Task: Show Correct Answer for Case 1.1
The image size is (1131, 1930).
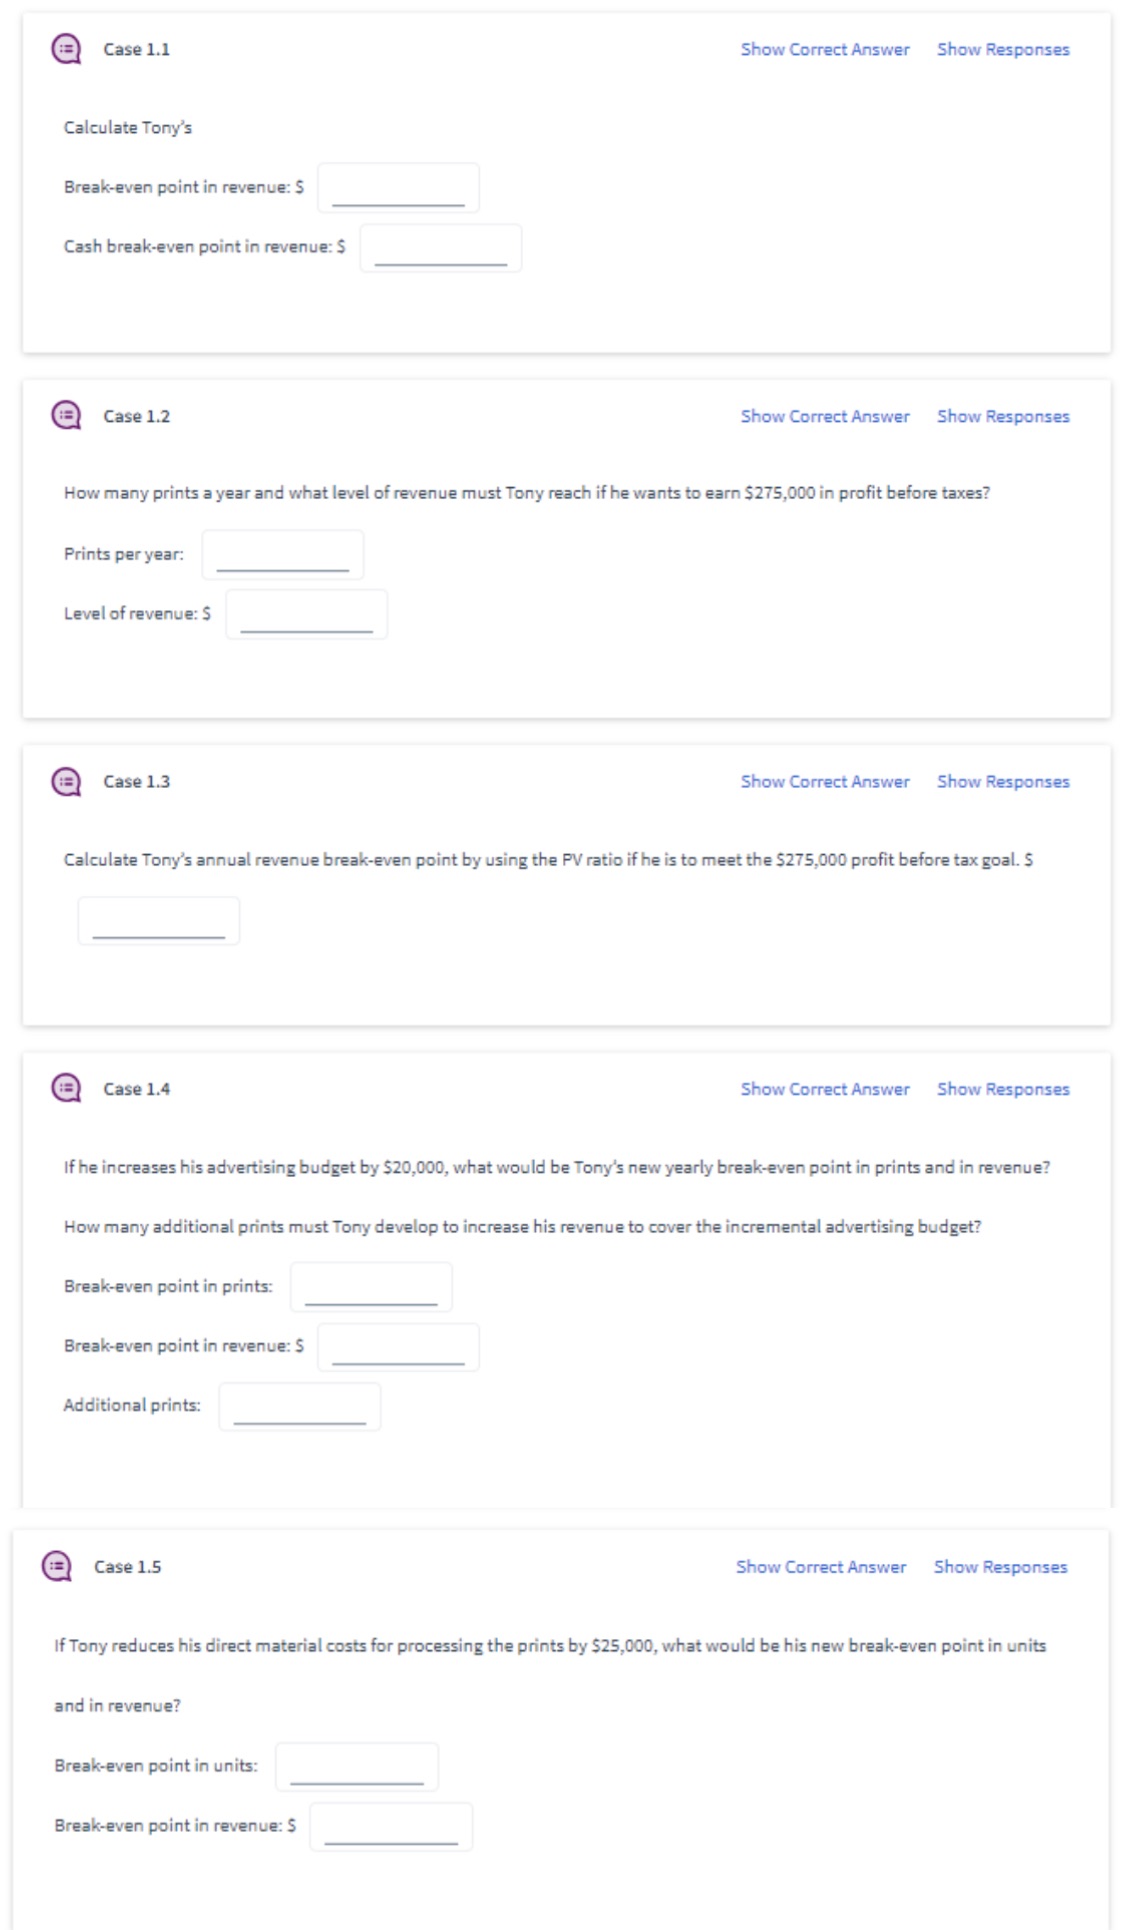Action: click(x=824, y=49)
